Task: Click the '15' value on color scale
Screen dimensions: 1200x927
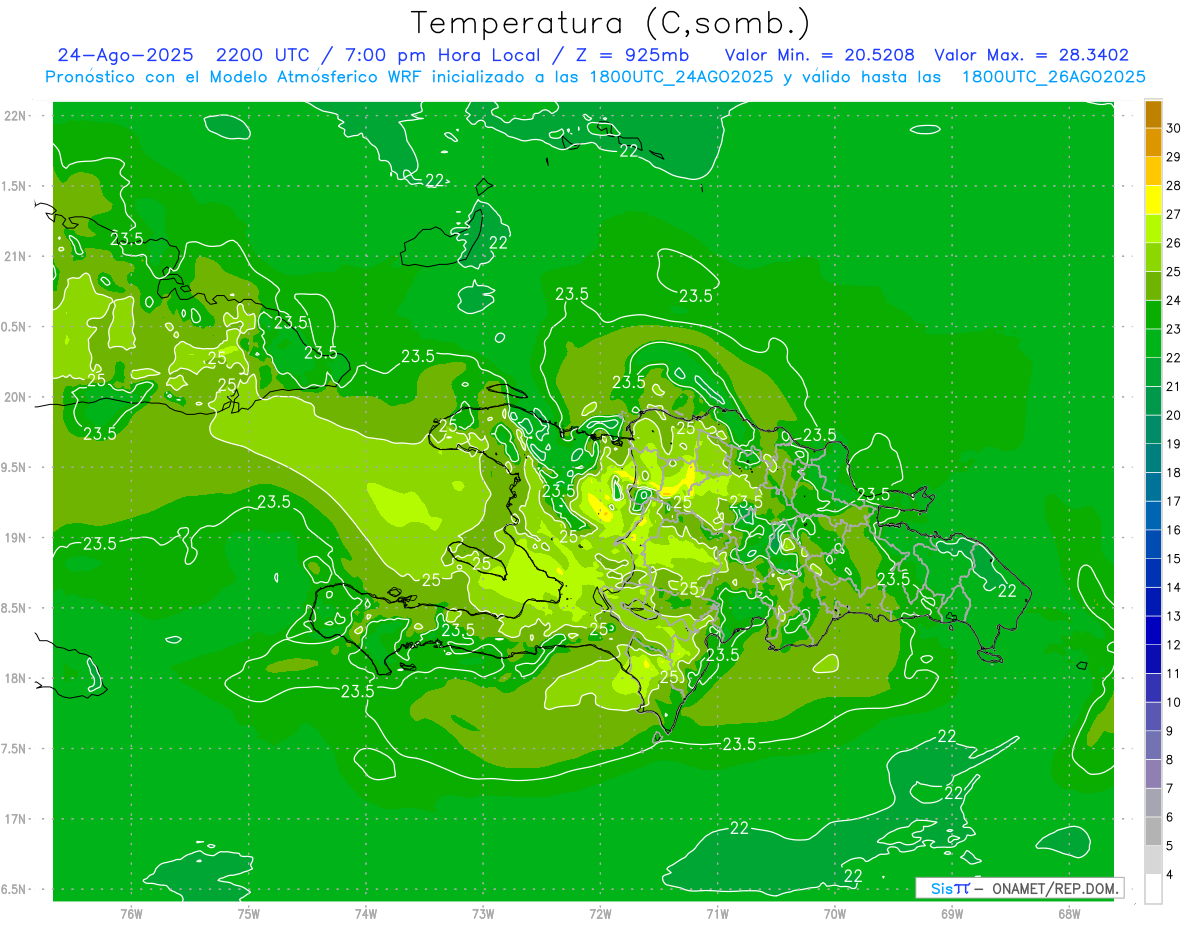Action: (1174, 558)
